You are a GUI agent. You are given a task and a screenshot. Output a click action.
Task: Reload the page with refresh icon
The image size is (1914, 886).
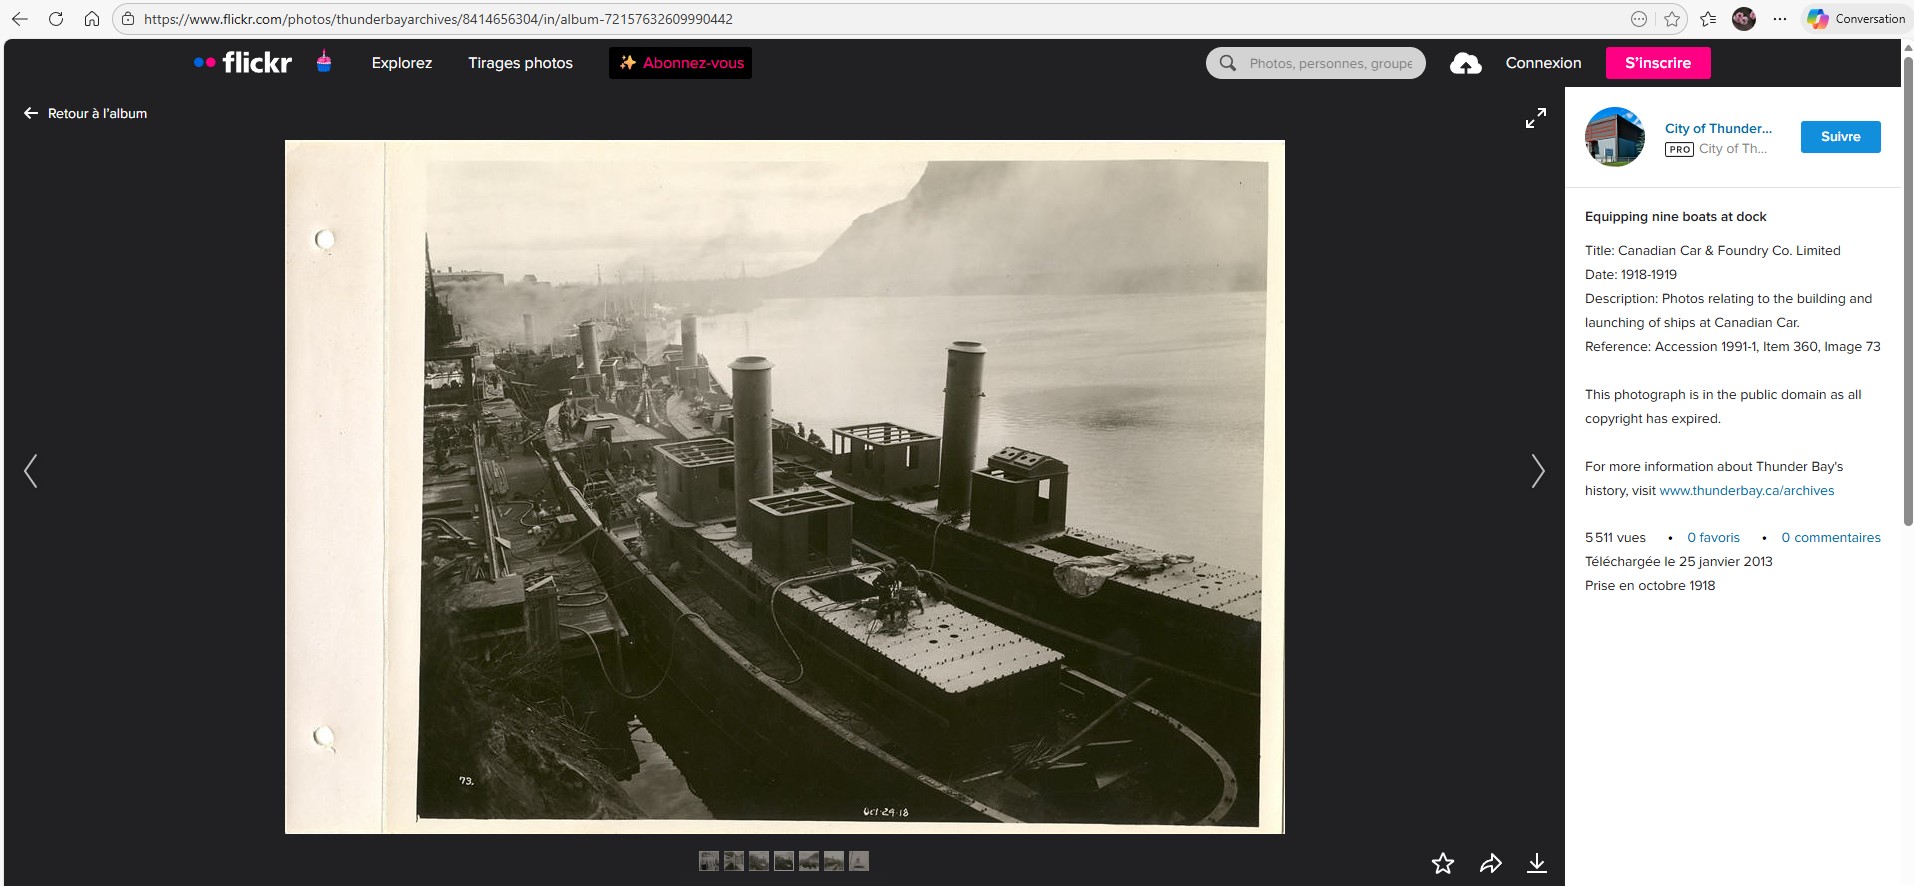coord(56,19)
